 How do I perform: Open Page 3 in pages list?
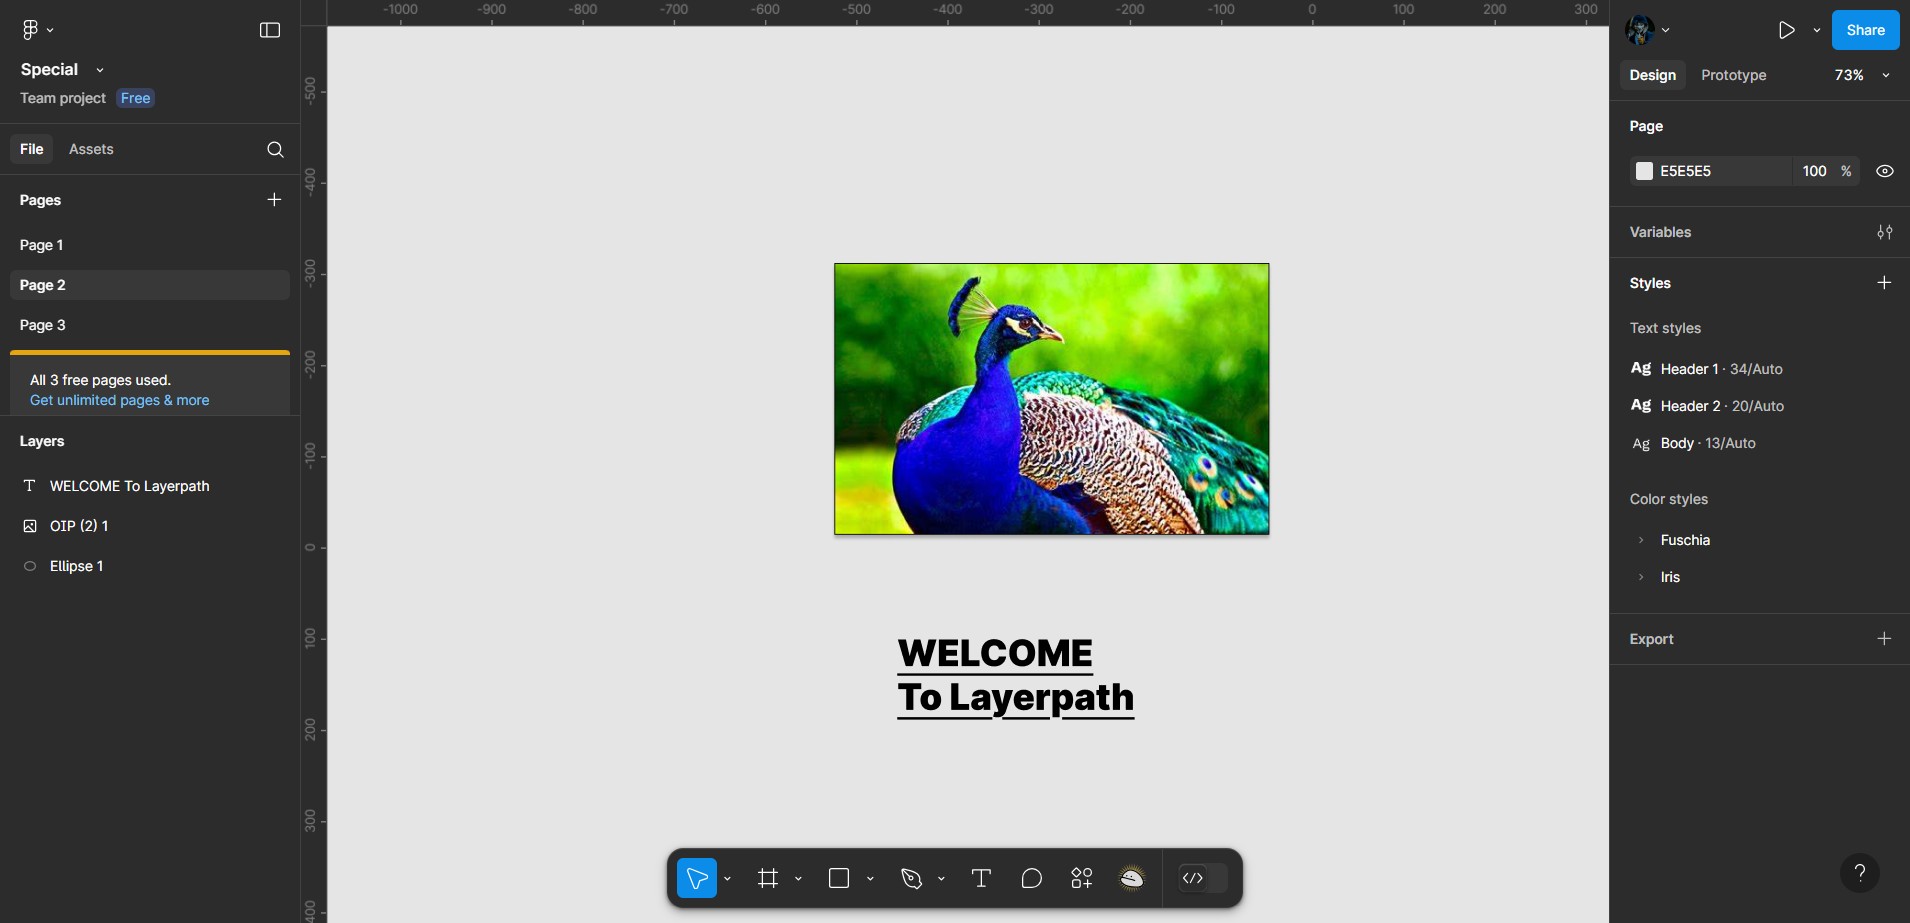pyautogui.click(x=150, y=325)
